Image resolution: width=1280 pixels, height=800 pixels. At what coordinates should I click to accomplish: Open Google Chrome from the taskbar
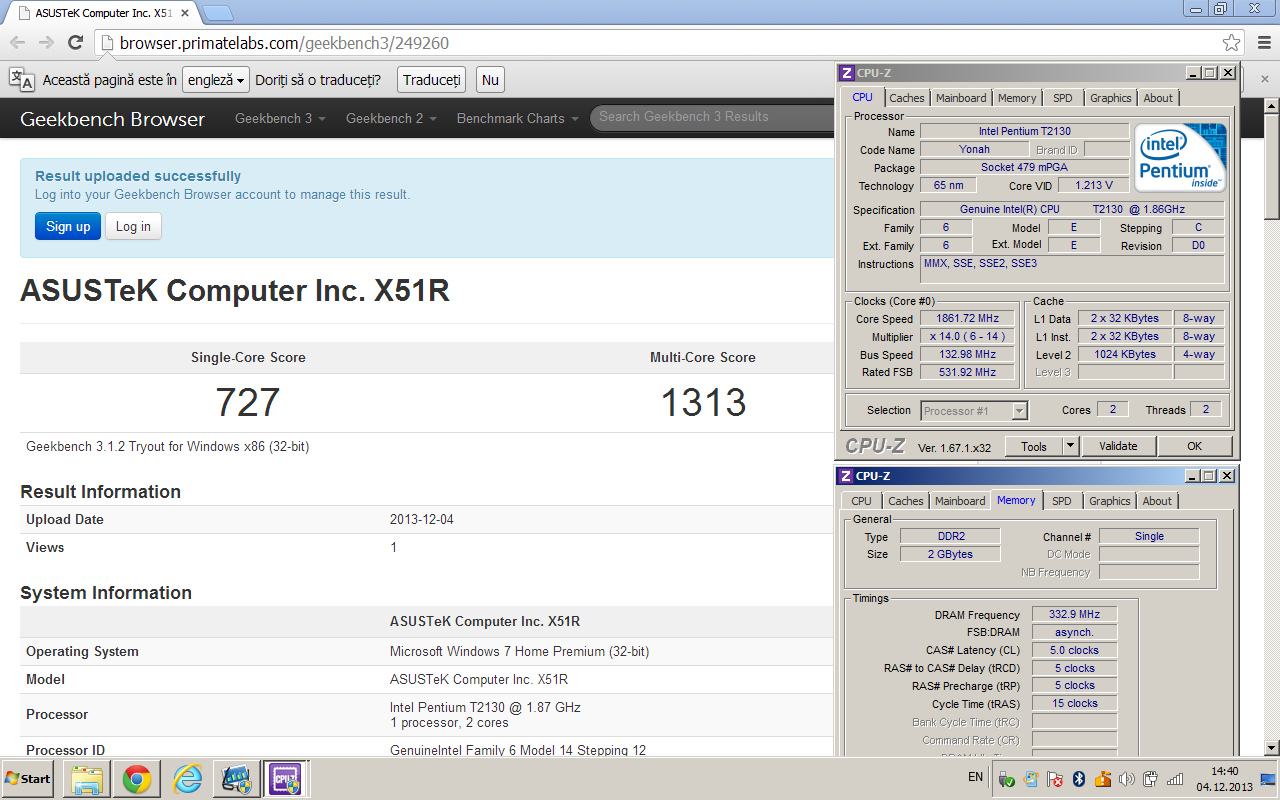coord(137,779)
